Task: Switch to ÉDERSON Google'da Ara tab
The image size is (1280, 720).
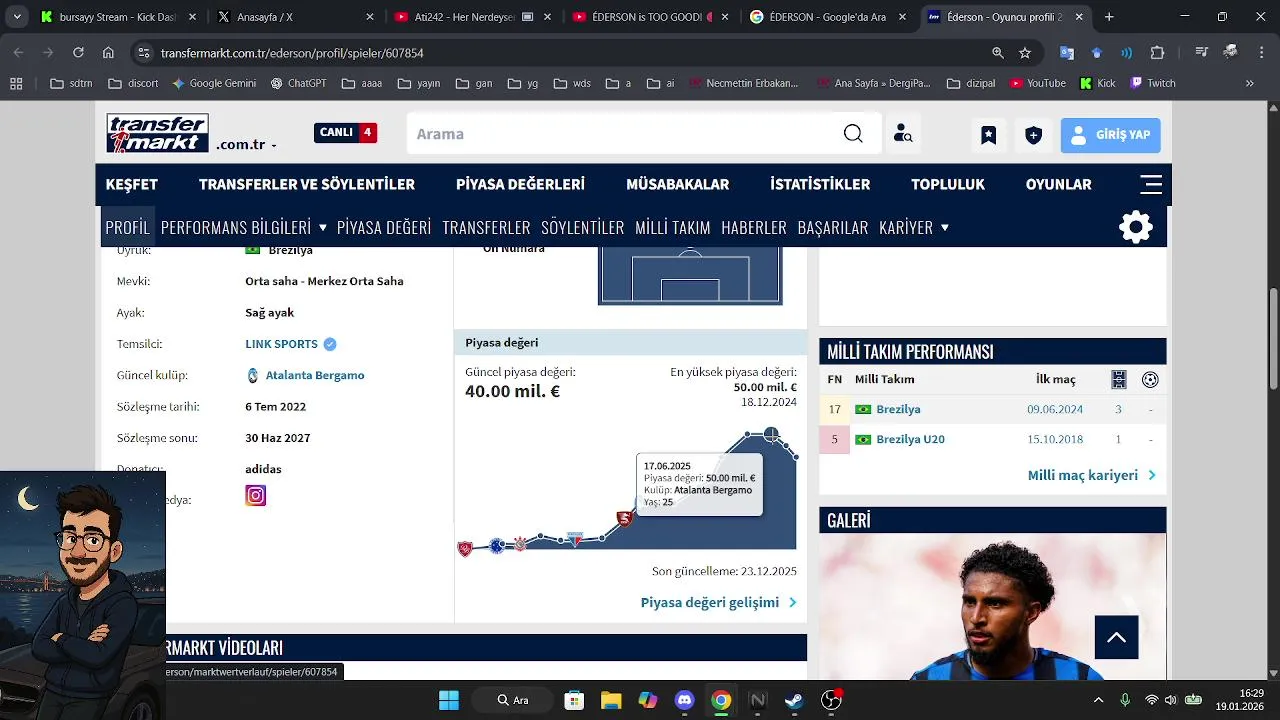Action: [x=829, y=17]
